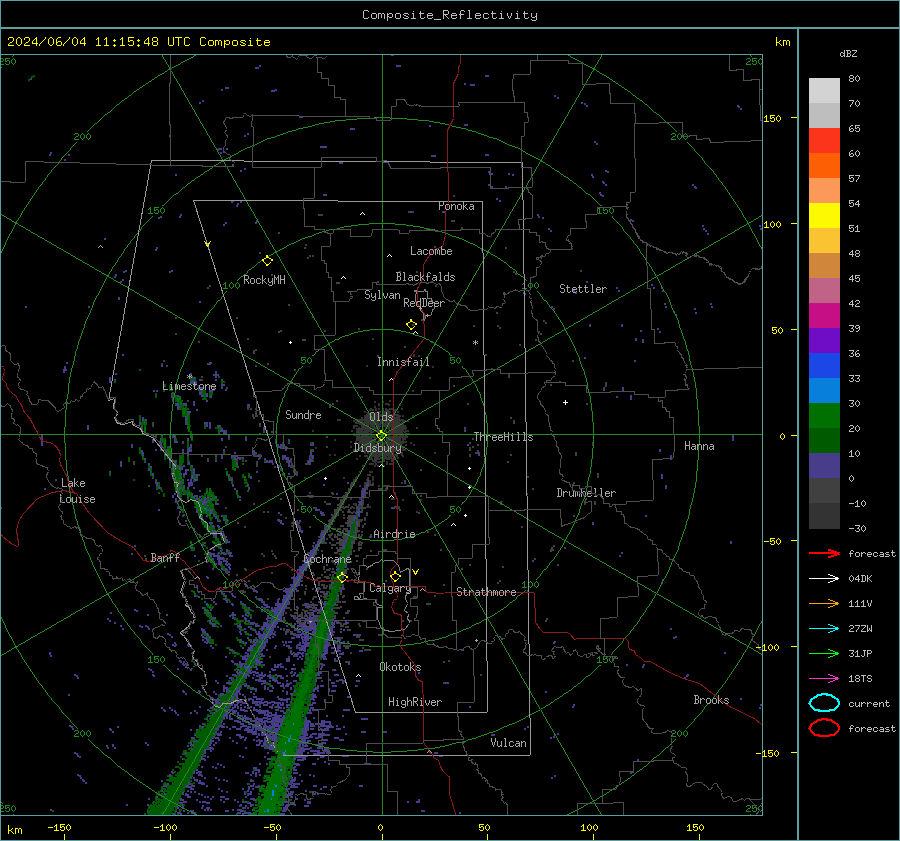The width and height of the screenshot is (900, 841).
Task: Click the Stettler town label
Action: [583, 289]
